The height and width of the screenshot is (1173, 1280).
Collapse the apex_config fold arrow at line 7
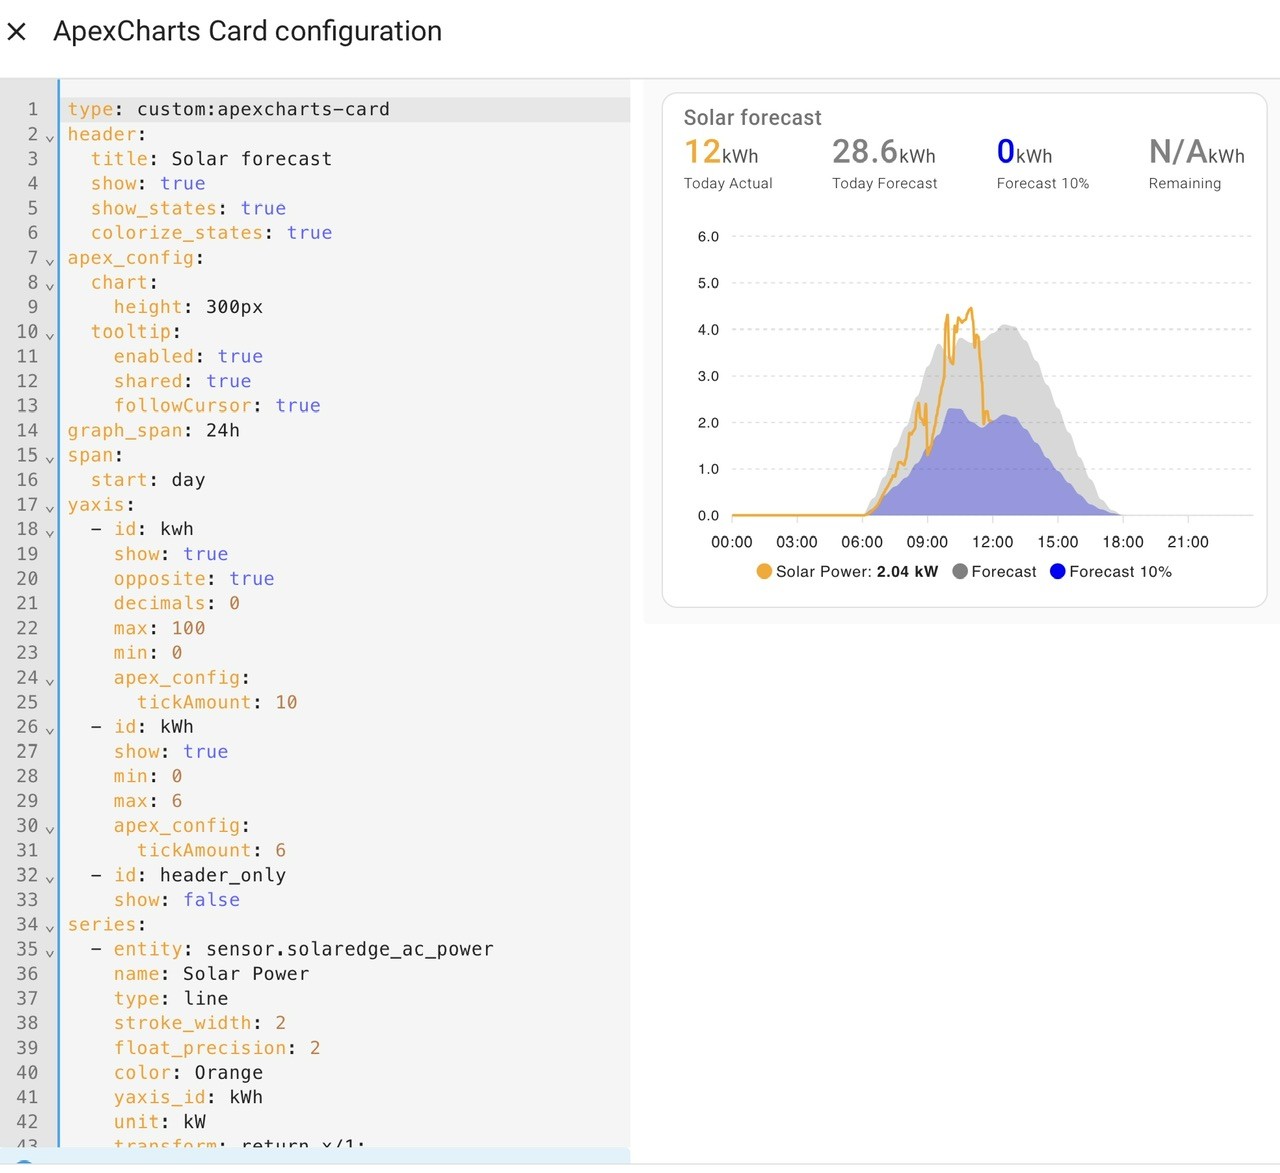click(50, 261)
